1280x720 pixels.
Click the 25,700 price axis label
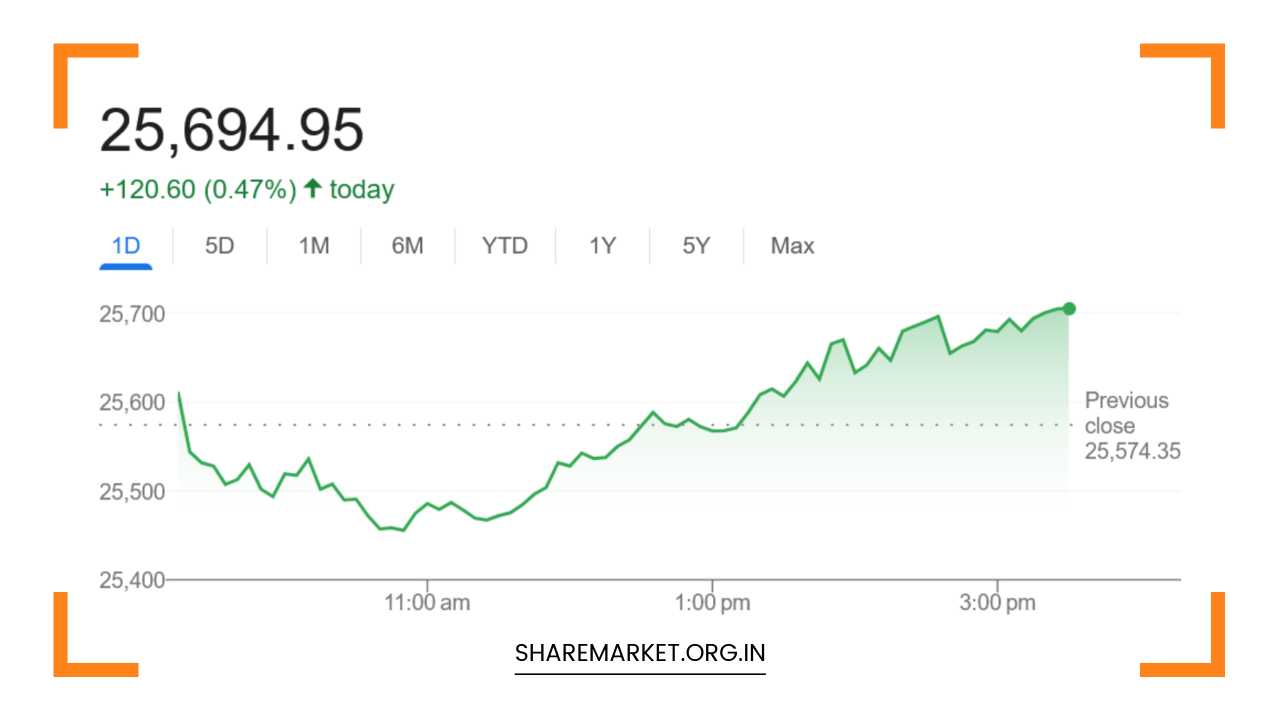pyautogui.click(x=133, y=314)
